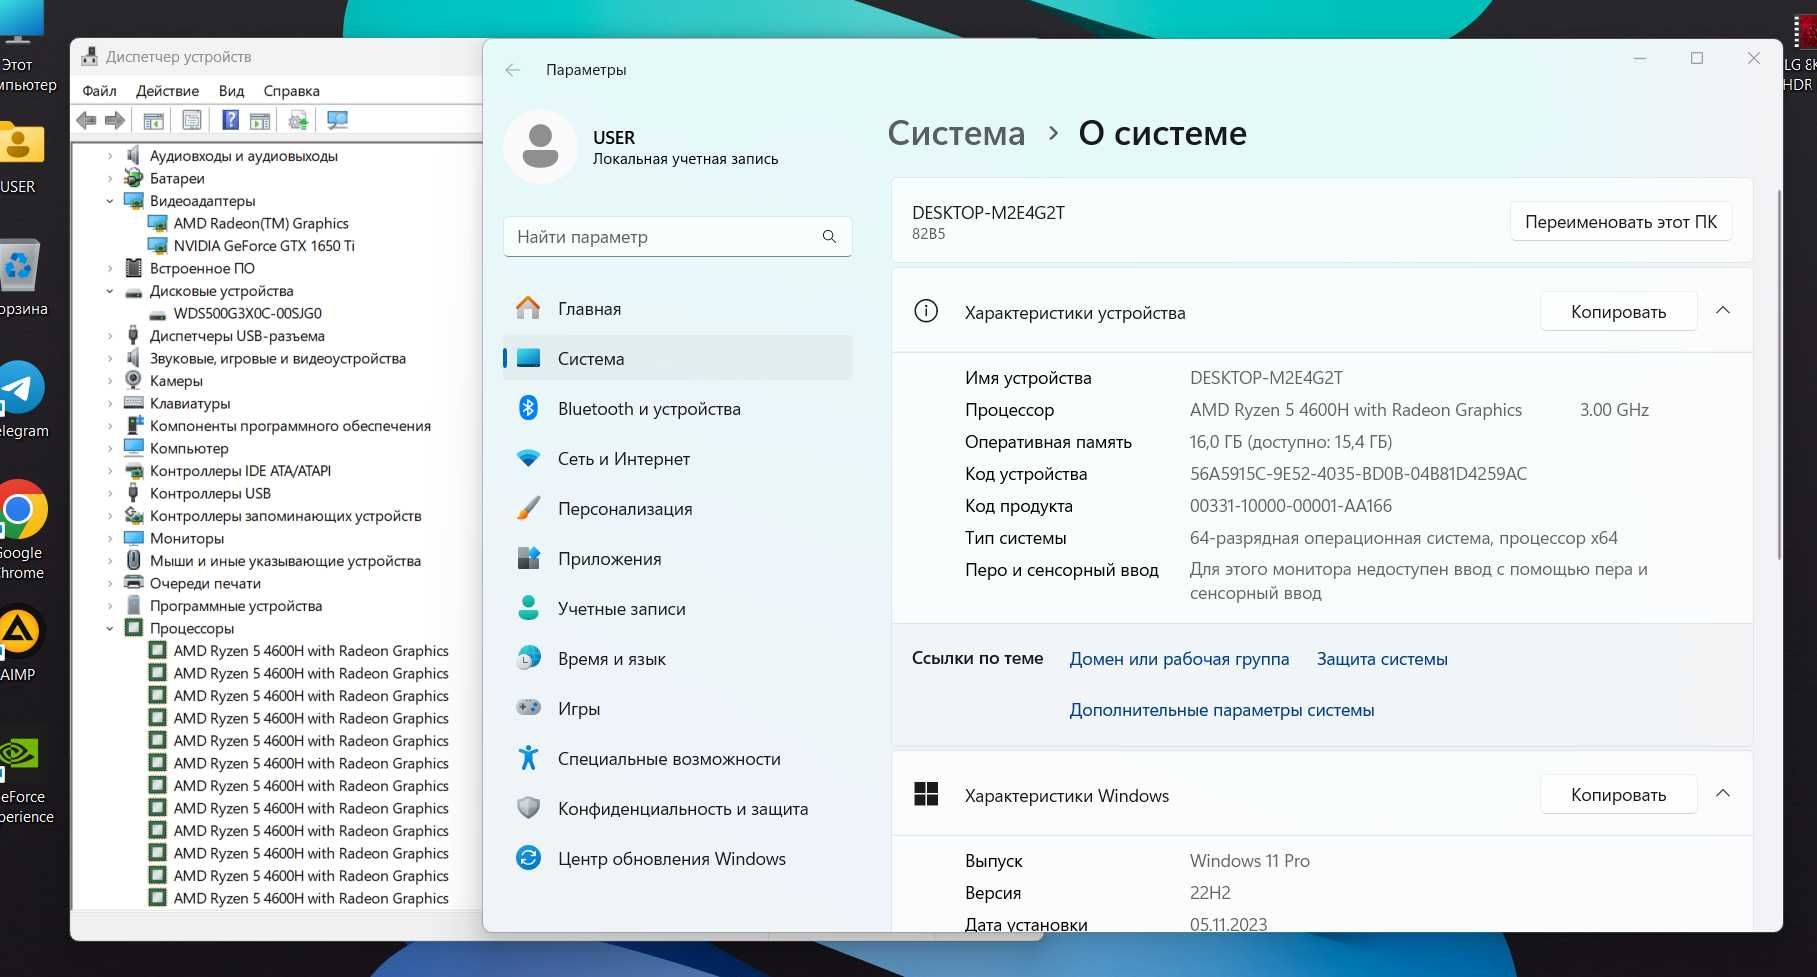The image size is (1817, 977).
Task: Collapse the Процессоры tree node
Action: (x=110, y=628)
